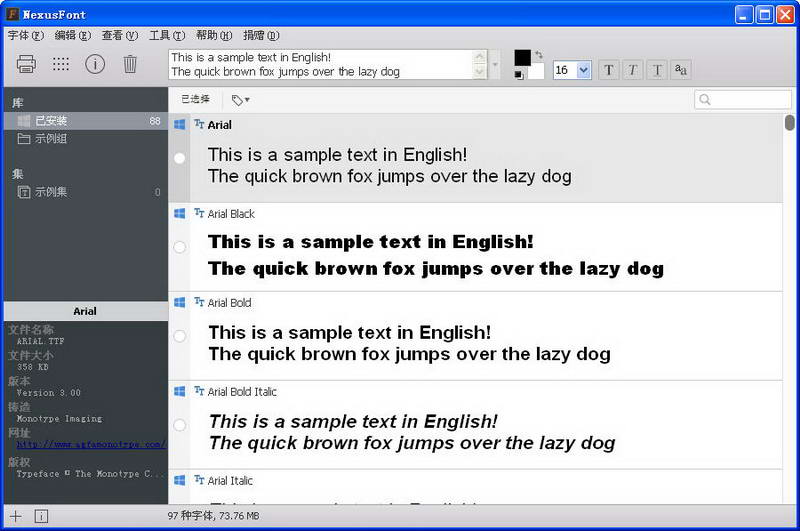The image size is (800, 531).
Task: Open the 查看(V) menu
Action: (x=119, y=35)
